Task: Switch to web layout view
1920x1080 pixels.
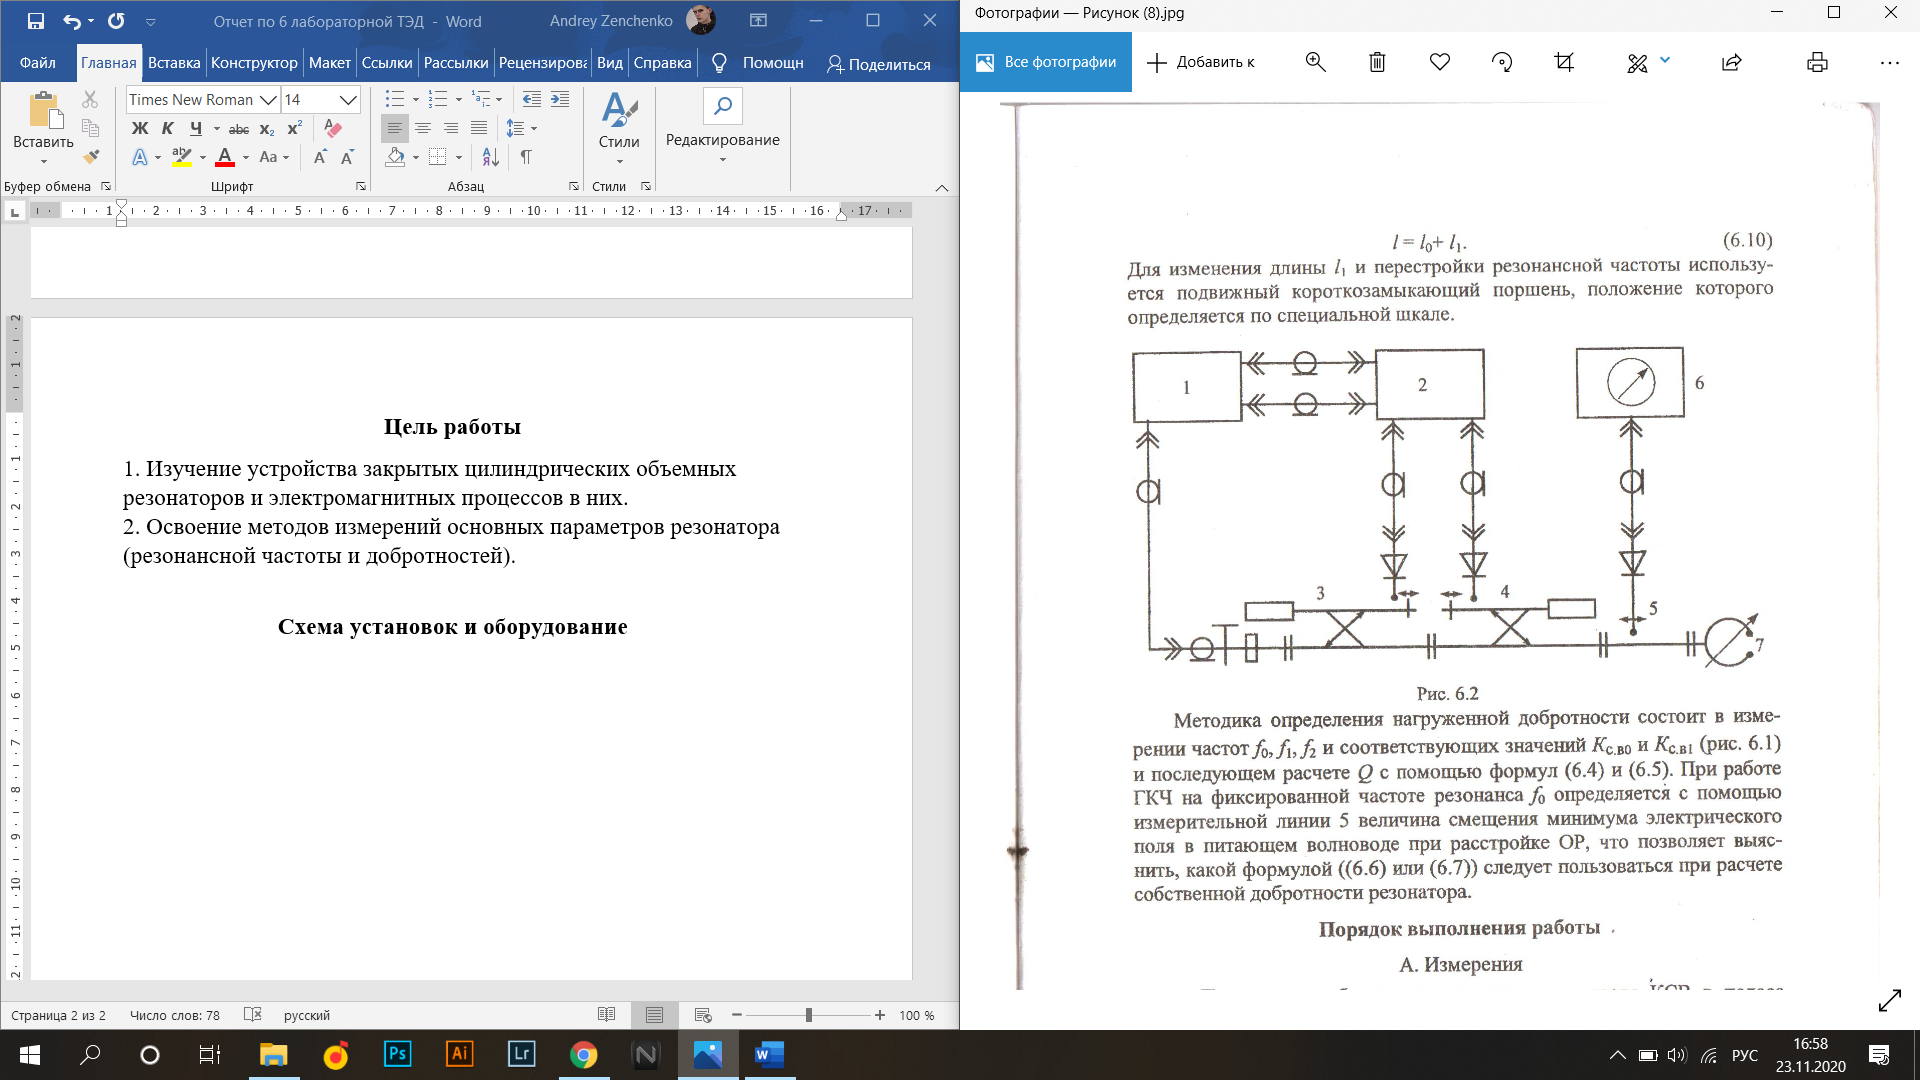Action: (703, 1015)
